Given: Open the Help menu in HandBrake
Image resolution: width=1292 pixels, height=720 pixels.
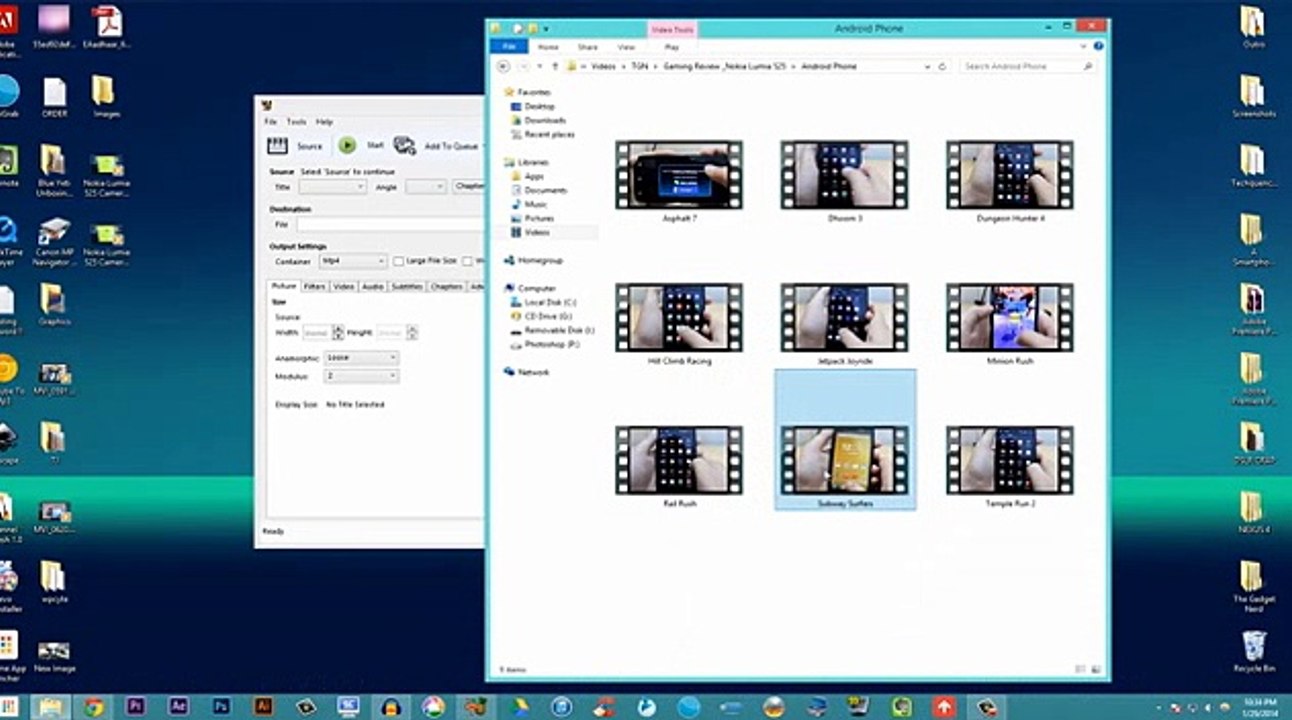Looking at the screenshot, I should [324, 122].
